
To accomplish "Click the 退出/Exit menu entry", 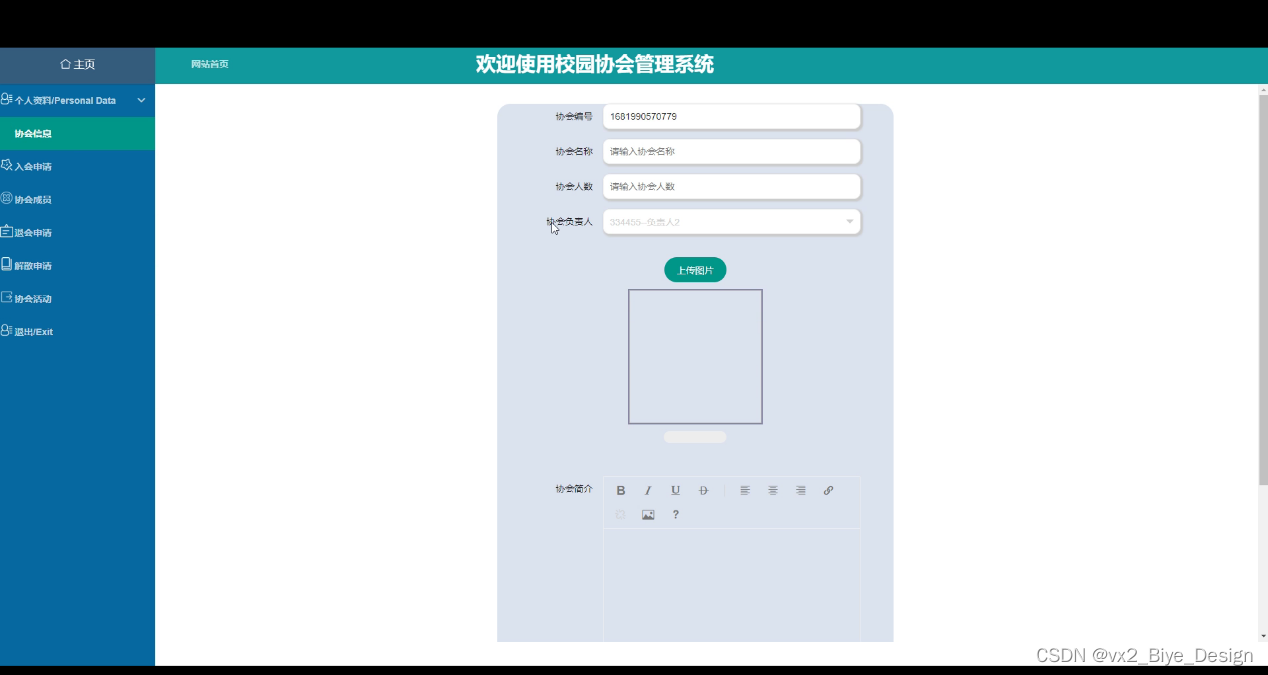I will click(x=77, y=331).
